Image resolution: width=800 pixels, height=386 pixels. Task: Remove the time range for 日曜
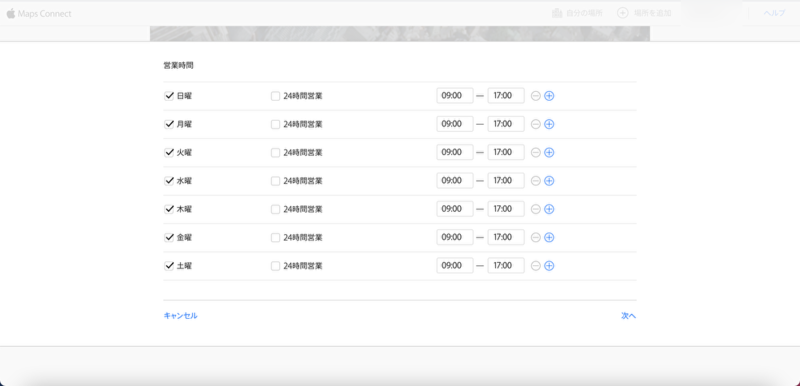pos(536,96)
